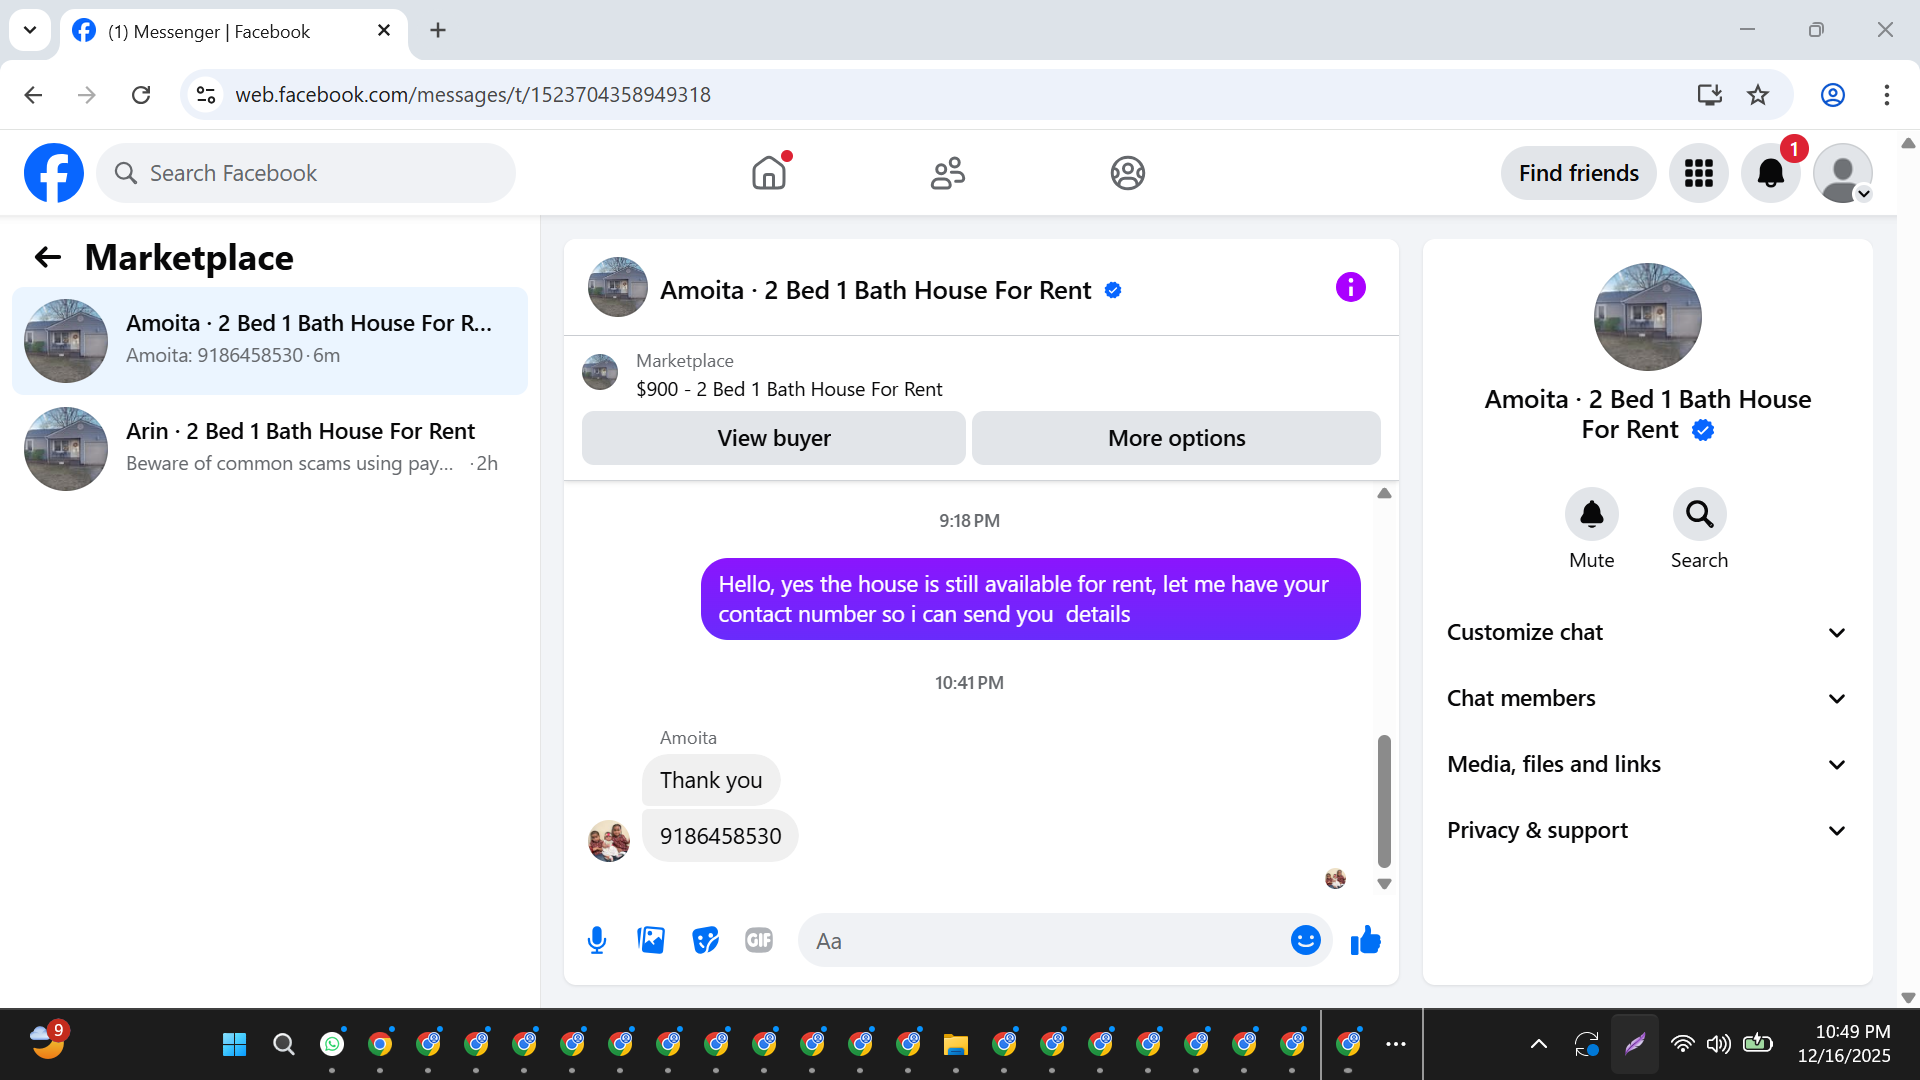This screenshot has width=1920, height=1080.
Task: Open a new browser tab
Action: click(x=438, y=30)
